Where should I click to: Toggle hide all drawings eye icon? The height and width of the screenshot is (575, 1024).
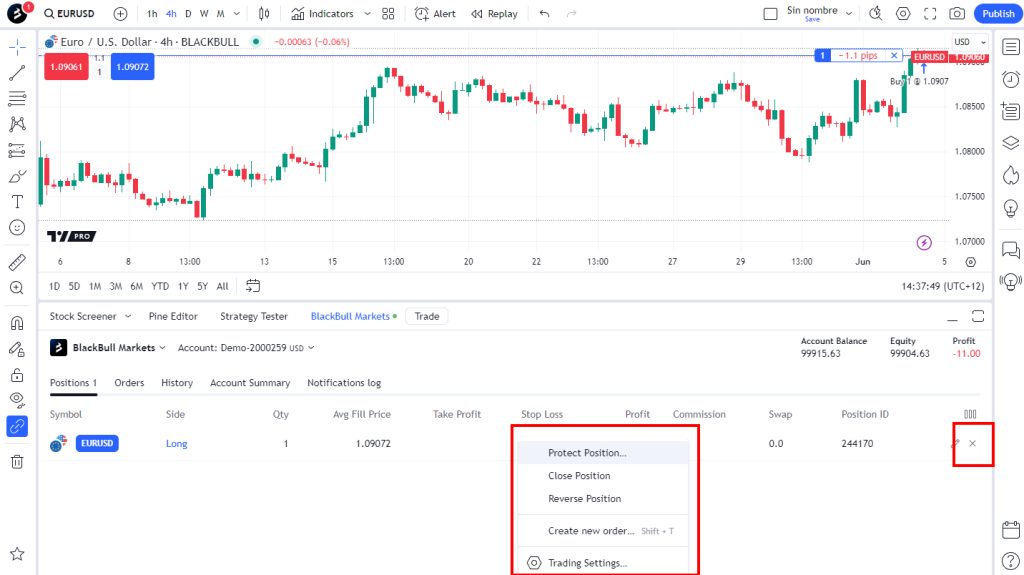pyautogui.click(x=17, y=400)
